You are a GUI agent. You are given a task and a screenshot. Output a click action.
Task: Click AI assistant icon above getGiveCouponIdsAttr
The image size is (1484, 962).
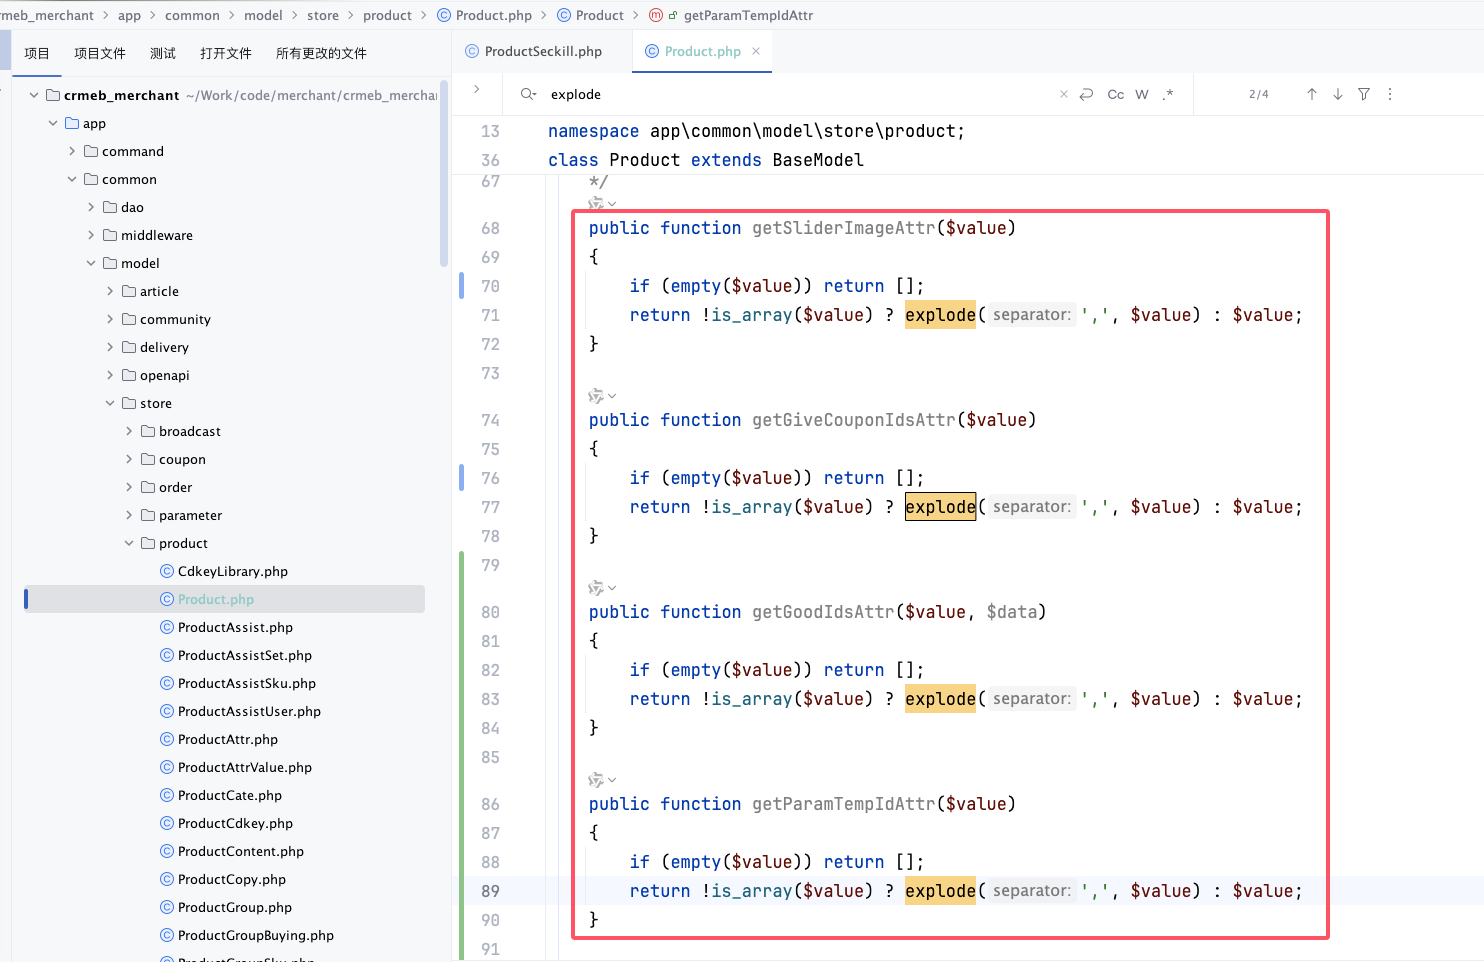(596, 396)
